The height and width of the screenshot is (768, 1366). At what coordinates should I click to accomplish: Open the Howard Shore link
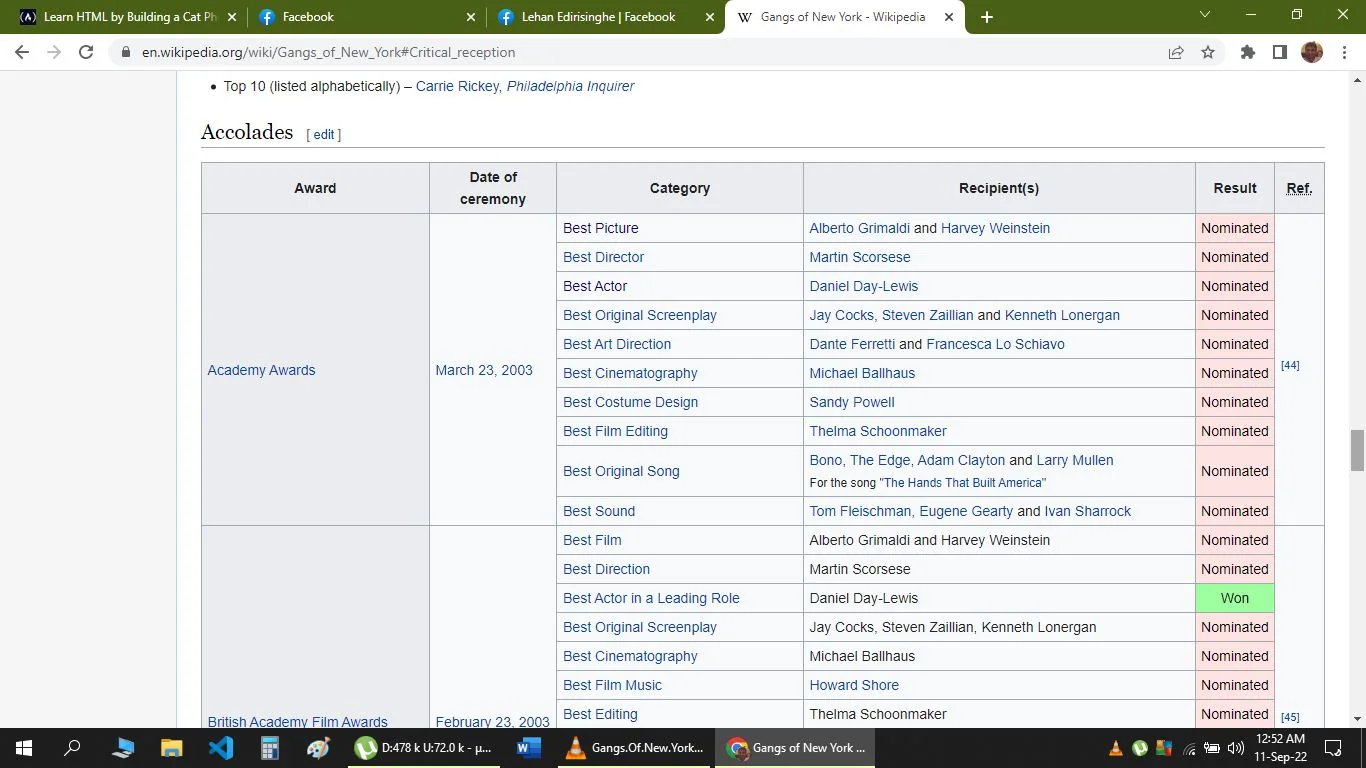tap(854, 685)
